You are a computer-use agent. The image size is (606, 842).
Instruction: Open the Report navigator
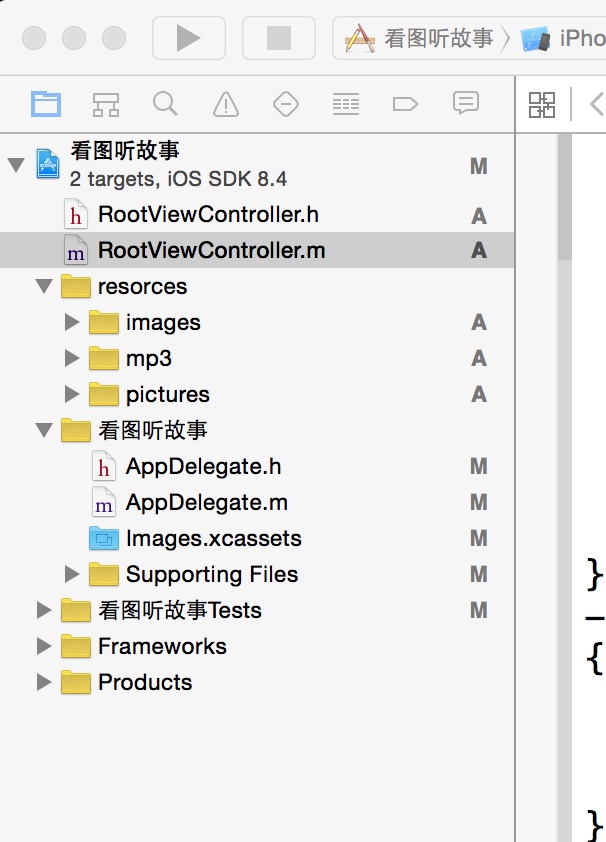click(465, 103)
